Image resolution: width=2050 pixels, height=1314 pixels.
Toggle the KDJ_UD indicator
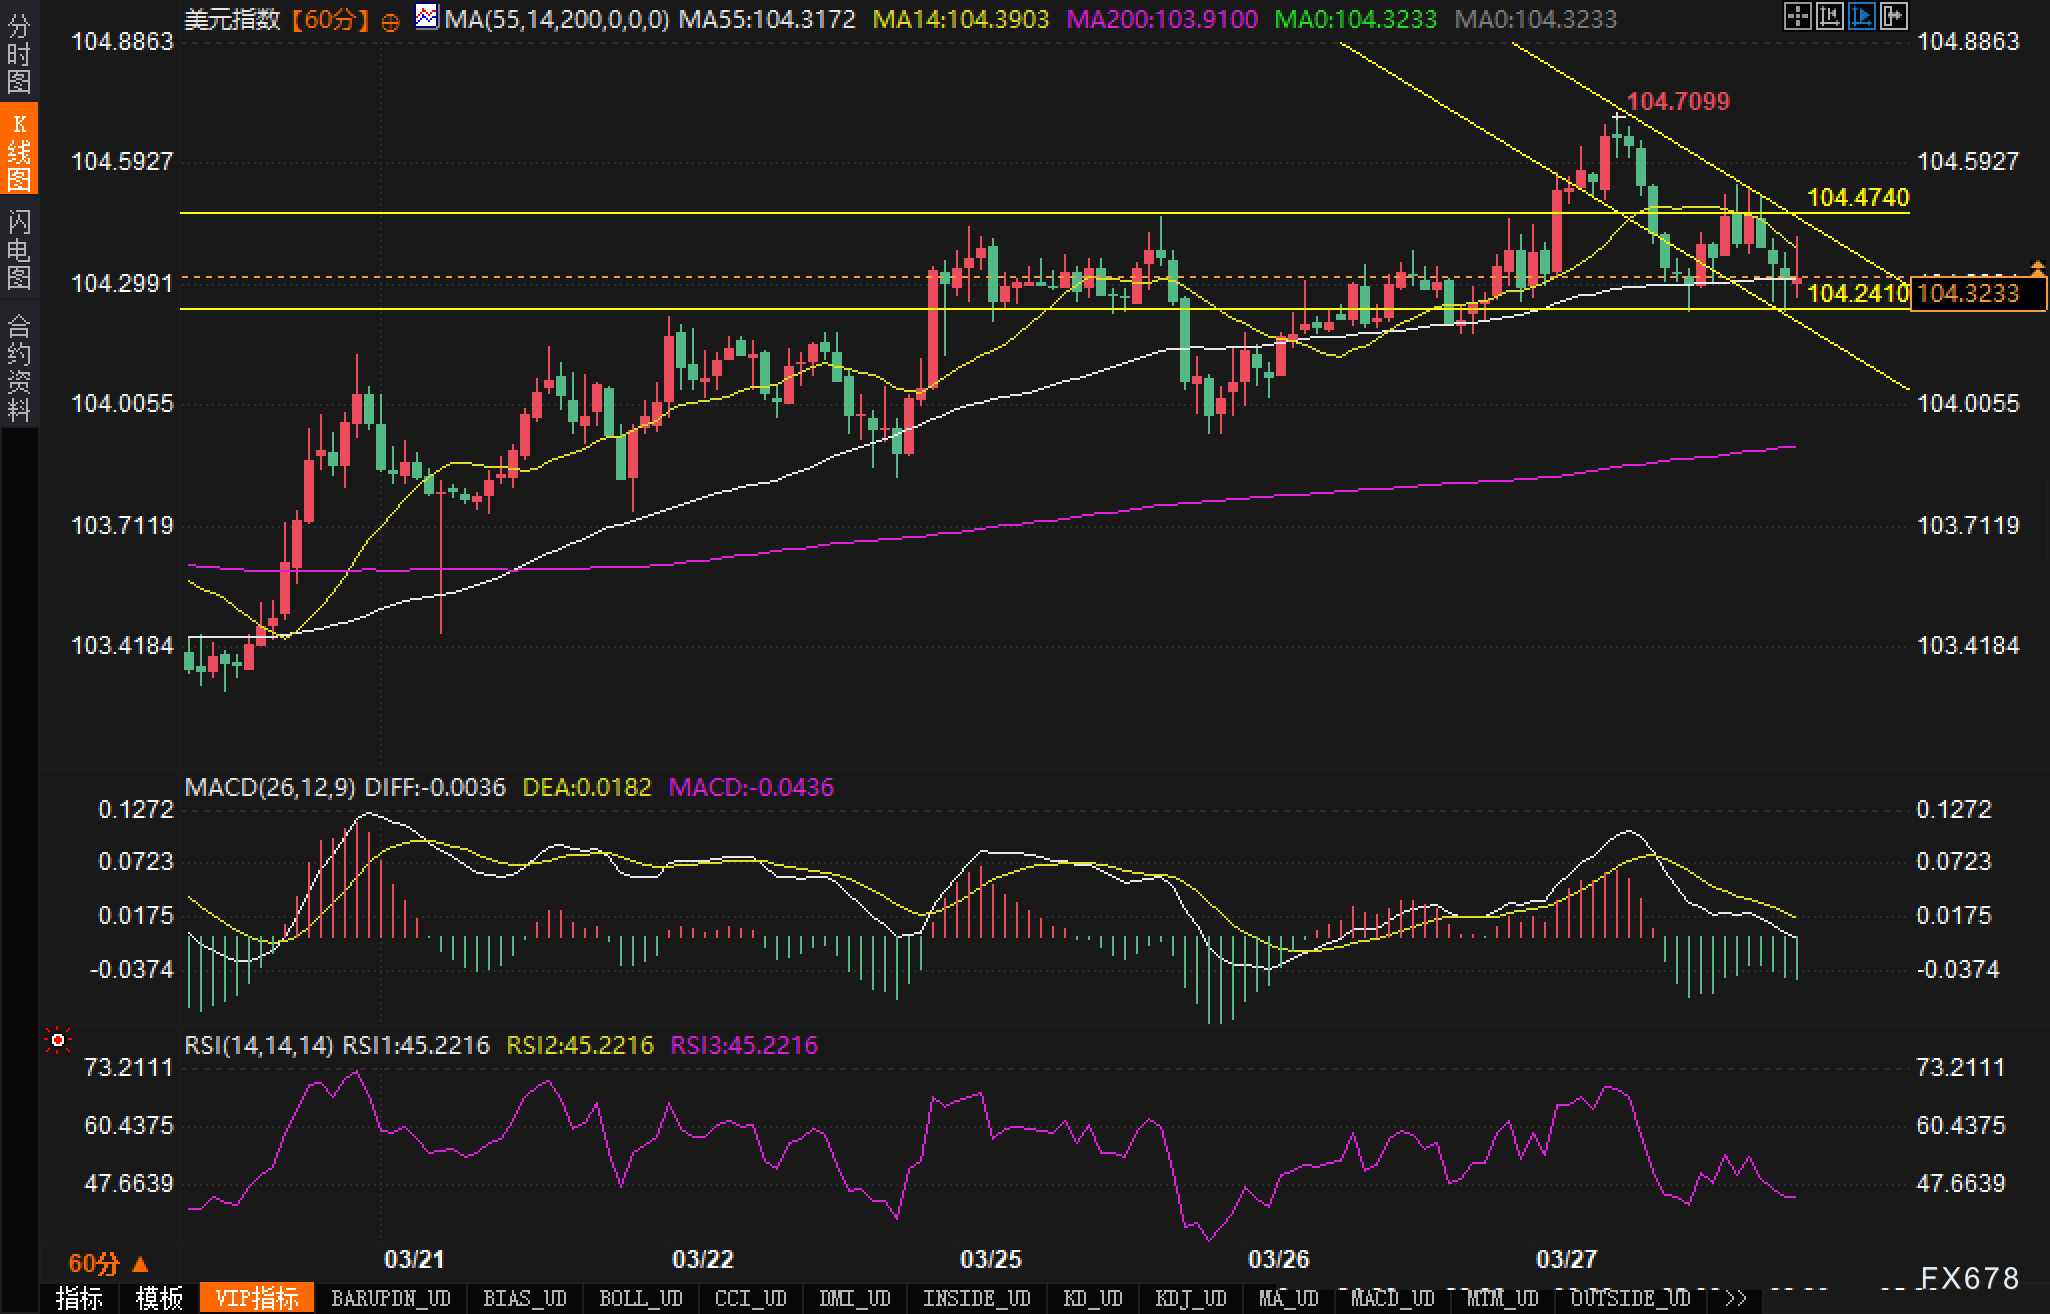pos(1190,1298)
